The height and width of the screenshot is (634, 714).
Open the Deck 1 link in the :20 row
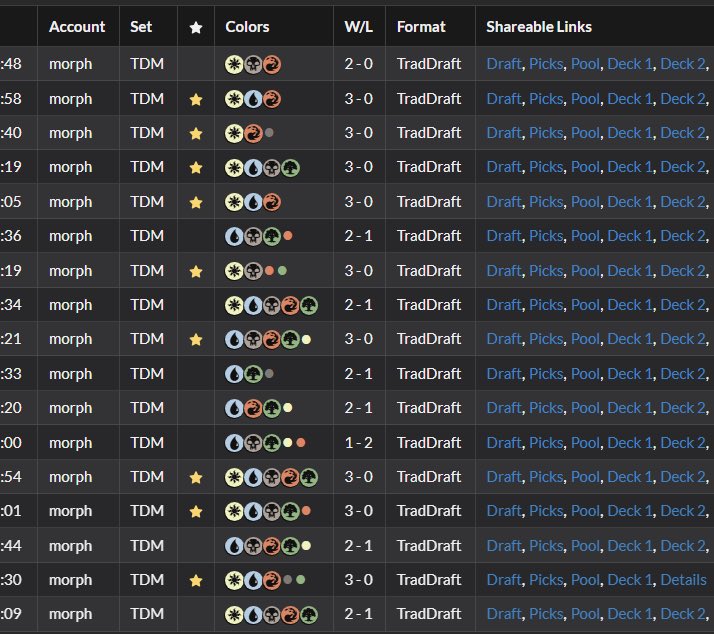630,408
